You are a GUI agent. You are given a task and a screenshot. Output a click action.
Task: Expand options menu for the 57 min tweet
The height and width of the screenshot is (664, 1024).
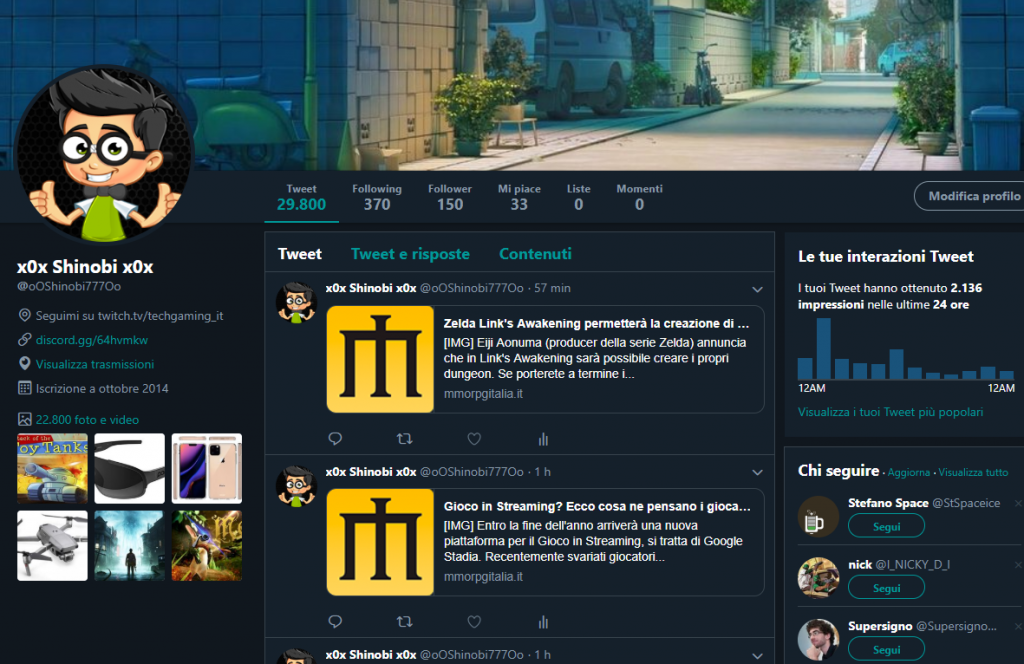[x=757, y=289]
